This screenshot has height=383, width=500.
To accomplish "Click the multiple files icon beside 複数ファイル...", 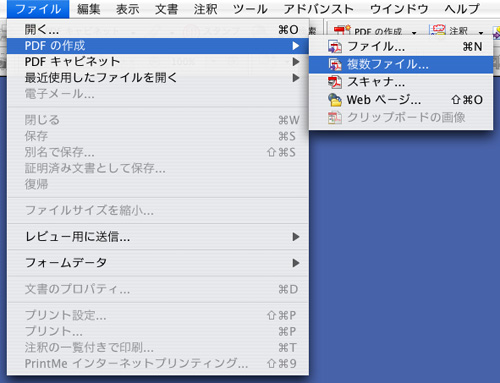I will (x=335, y=64).
